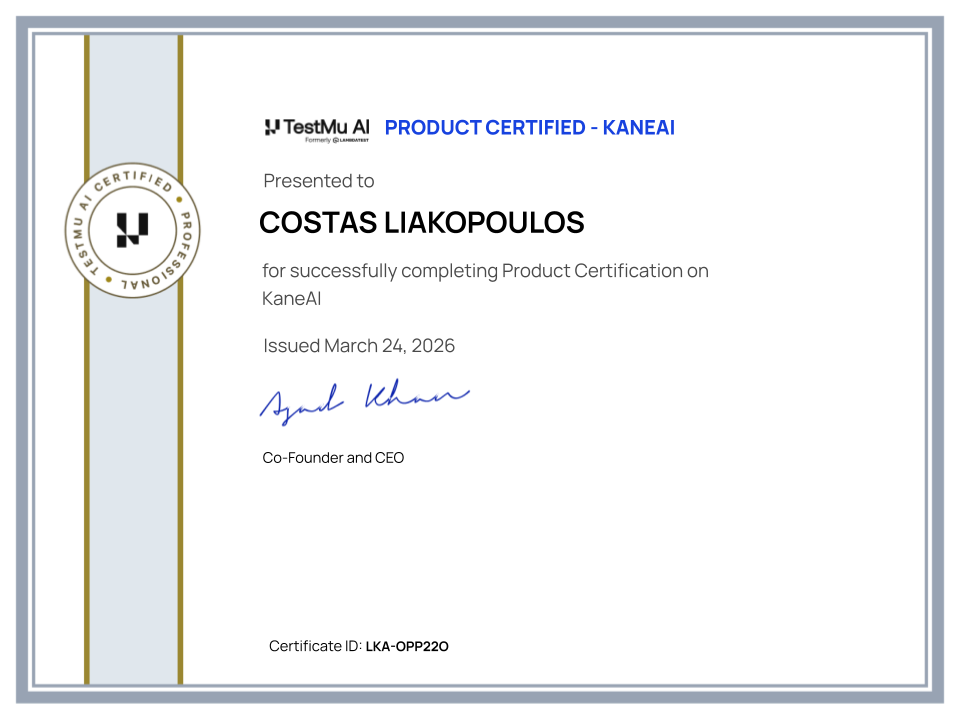Click the "Co-Founder and CEO" title
Screen dimensions: 960x720
(333, 457)
